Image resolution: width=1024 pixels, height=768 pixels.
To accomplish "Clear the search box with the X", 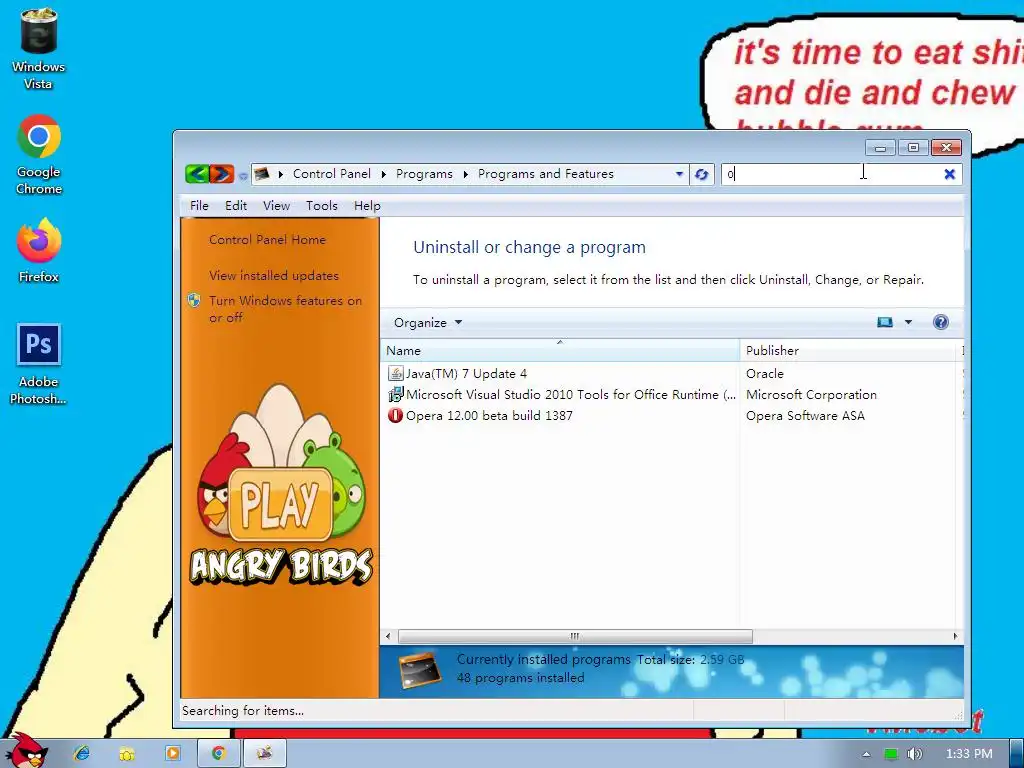I will tap(950, 174).
